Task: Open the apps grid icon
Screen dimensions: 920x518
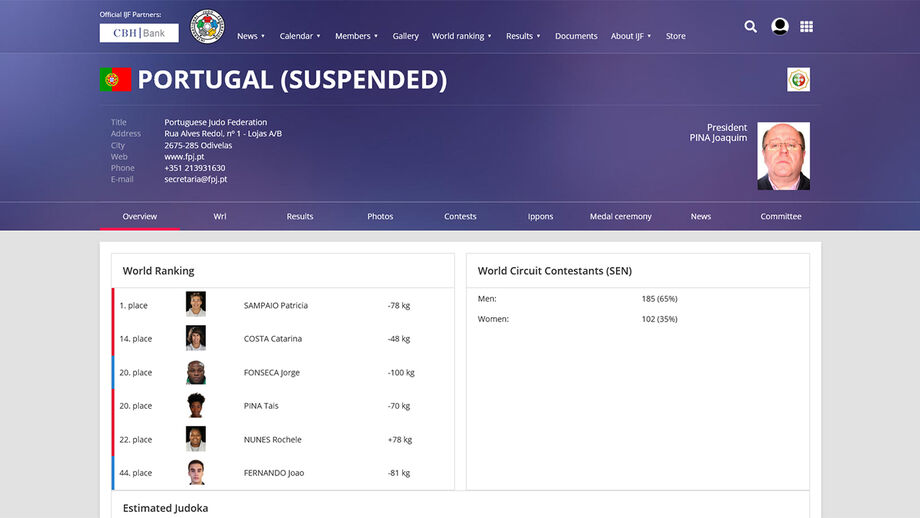Action: 806,26
